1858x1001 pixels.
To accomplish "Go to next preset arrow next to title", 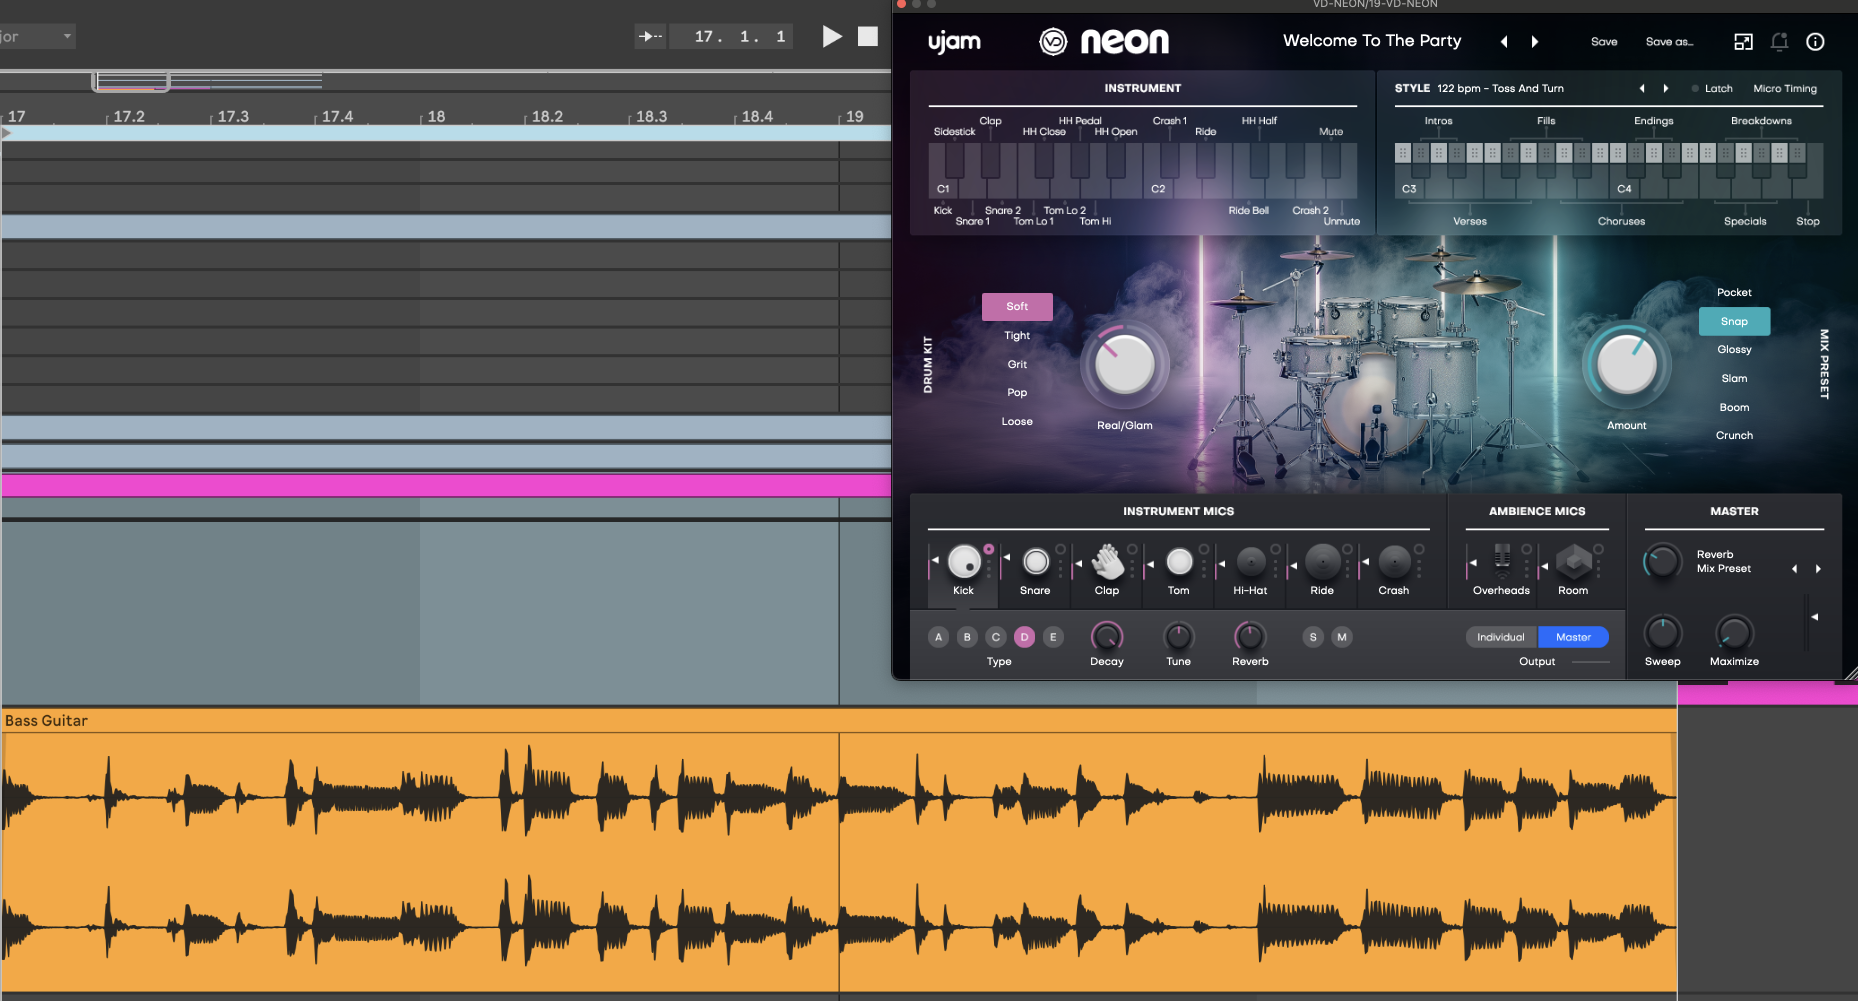I will click(x=1535, y=42).
